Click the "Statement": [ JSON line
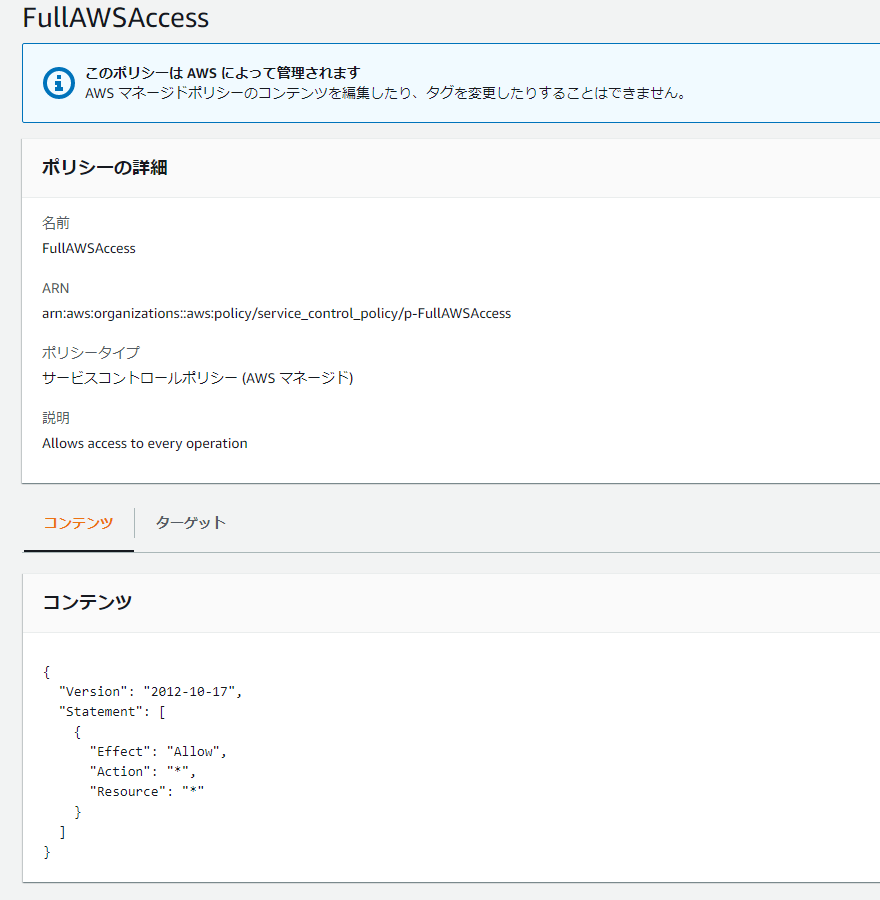The image size is (880, 900). point(112,712)
